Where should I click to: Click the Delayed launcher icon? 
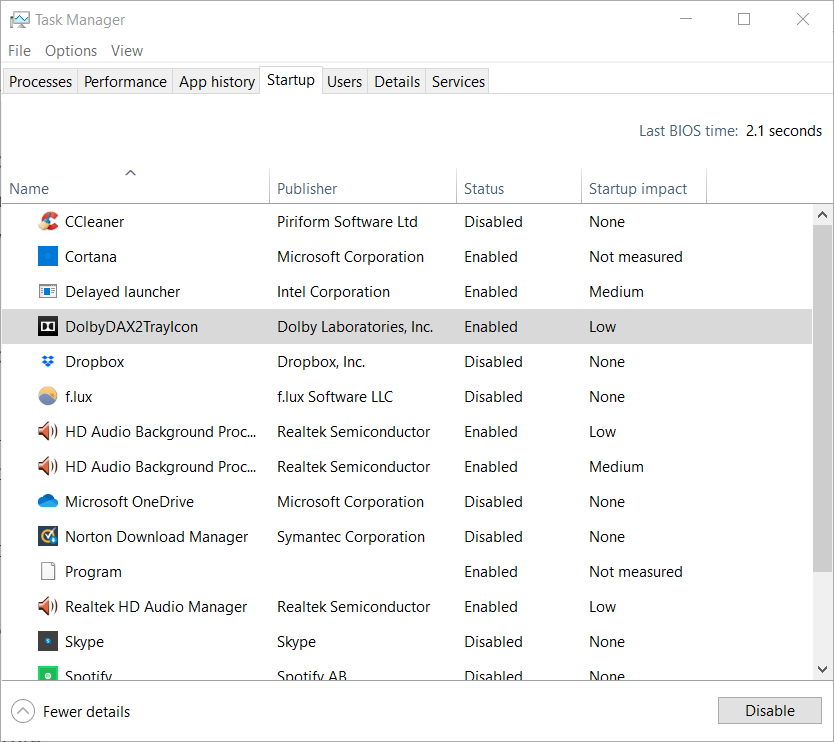click(x=48, y=291)
